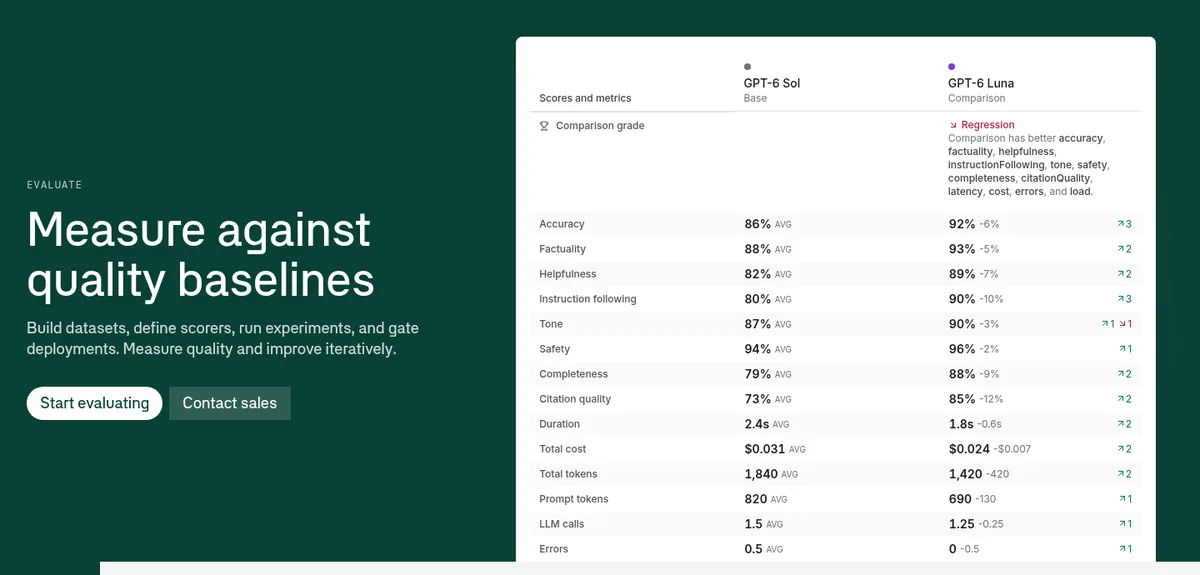Select the Safety metric label

click(x=555, y=349)
